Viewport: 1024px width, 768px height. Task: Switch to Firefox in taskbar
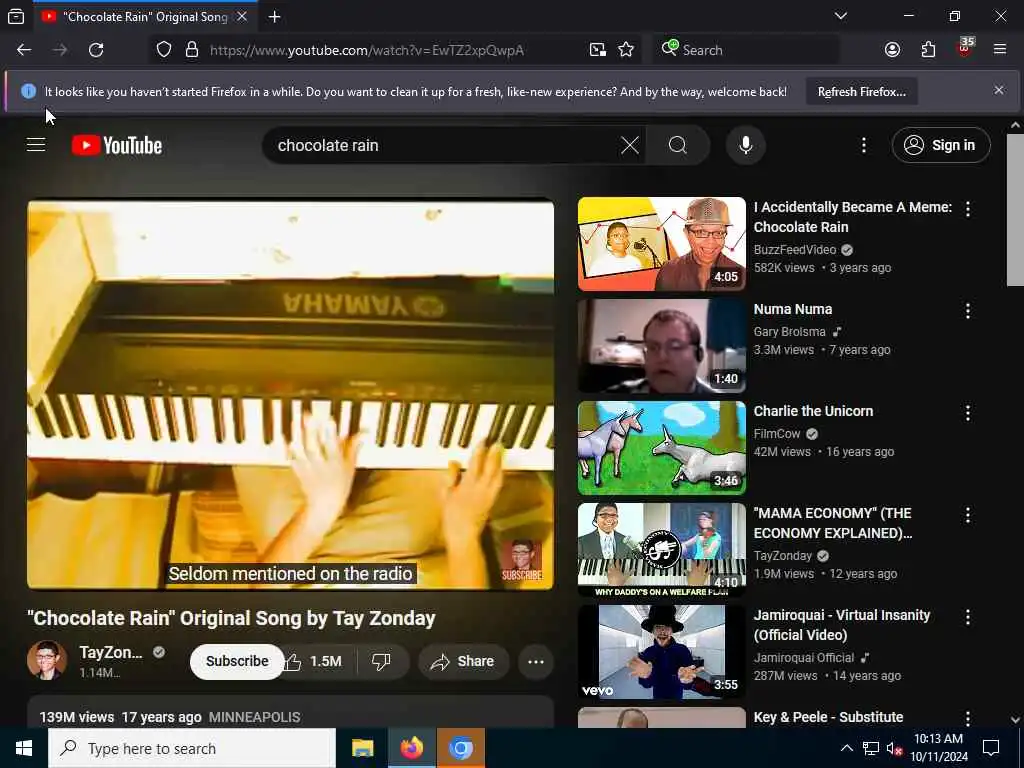411,748
